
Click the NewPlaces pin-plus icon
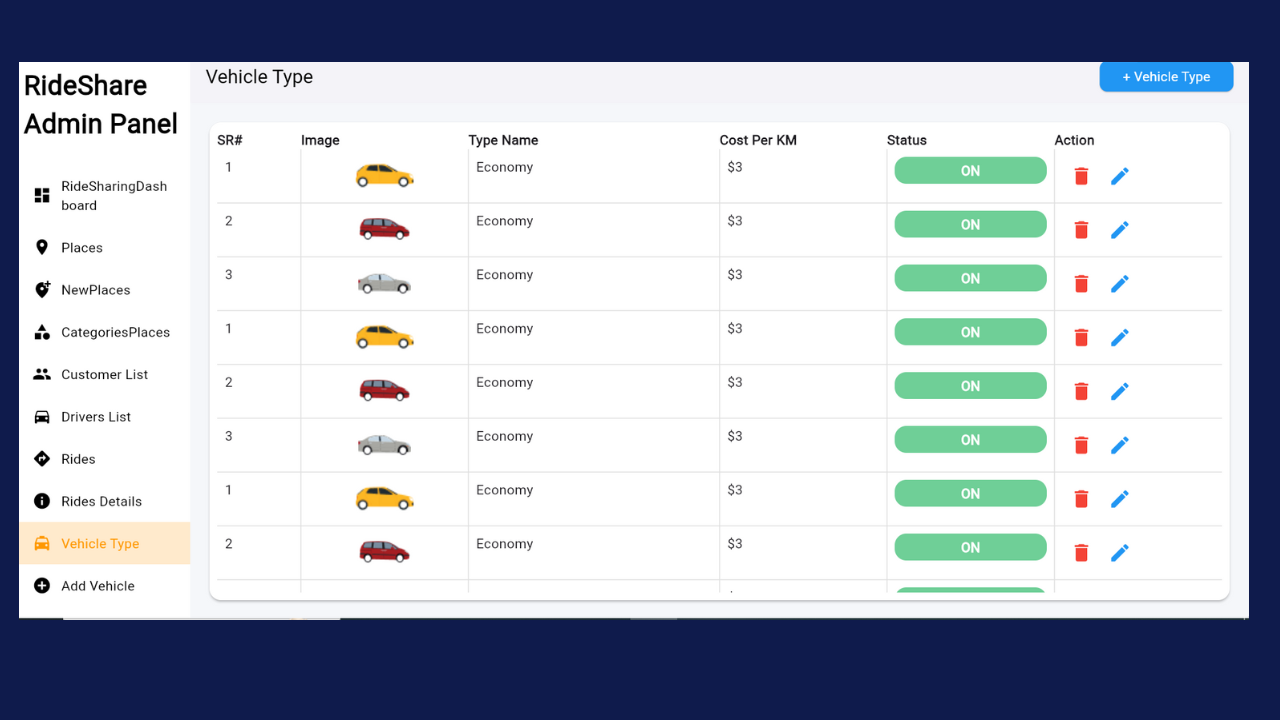pos(42,290)
